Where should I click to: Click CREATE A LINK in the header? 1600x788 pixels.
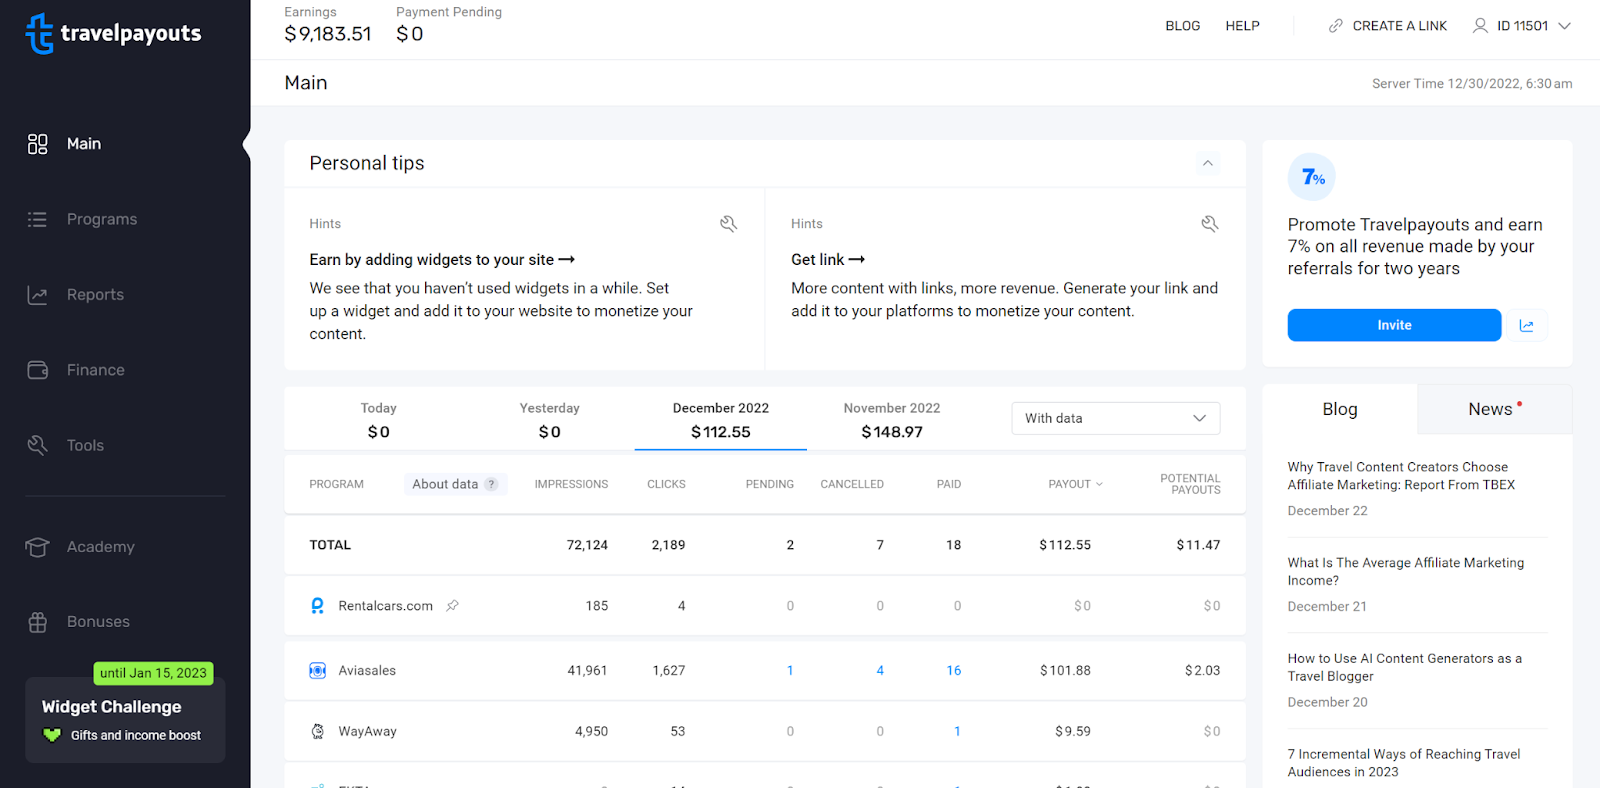tap(1399, 26)
